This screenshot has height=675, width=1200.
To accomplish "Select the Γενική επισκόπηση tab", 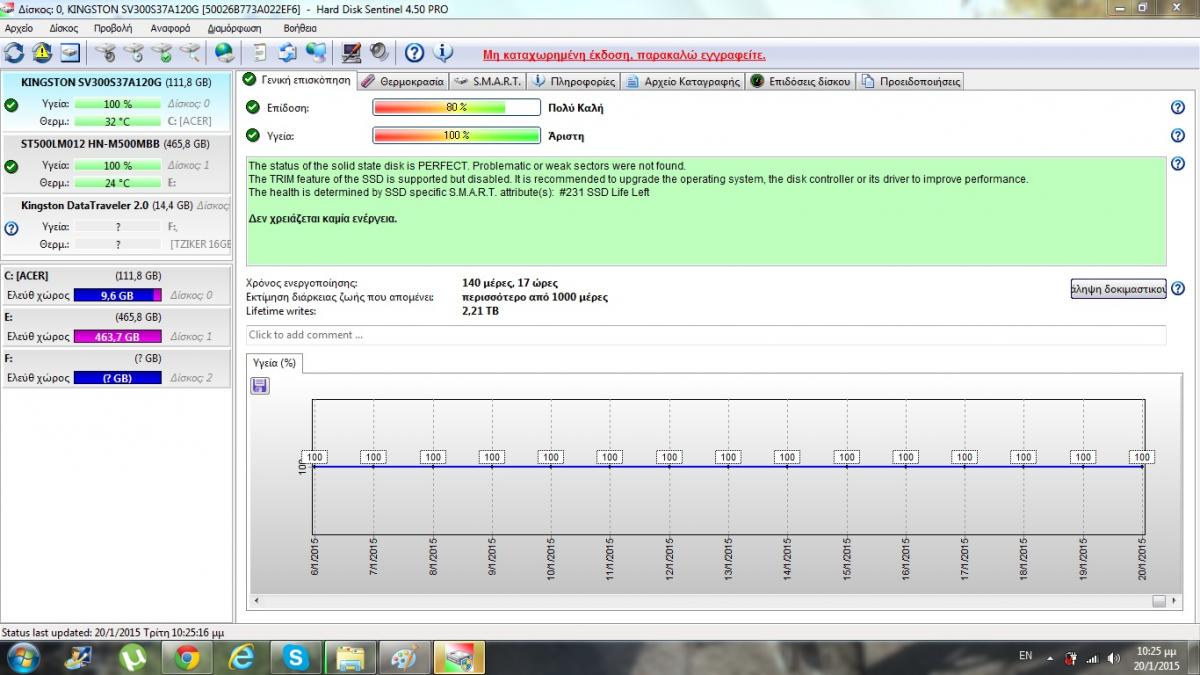I will [297, 79].
